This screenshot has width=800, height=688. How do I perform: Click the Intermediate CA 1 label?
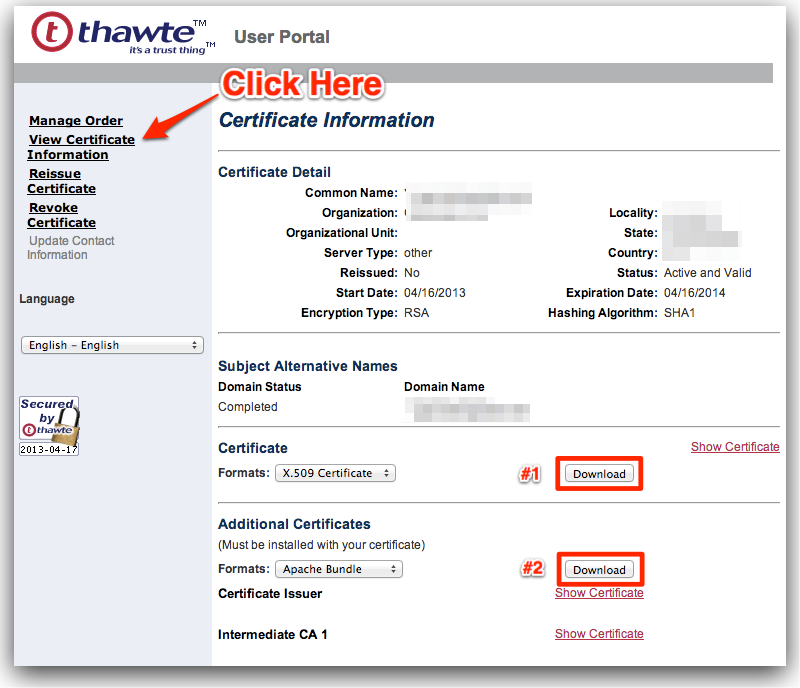coord(272,634)
